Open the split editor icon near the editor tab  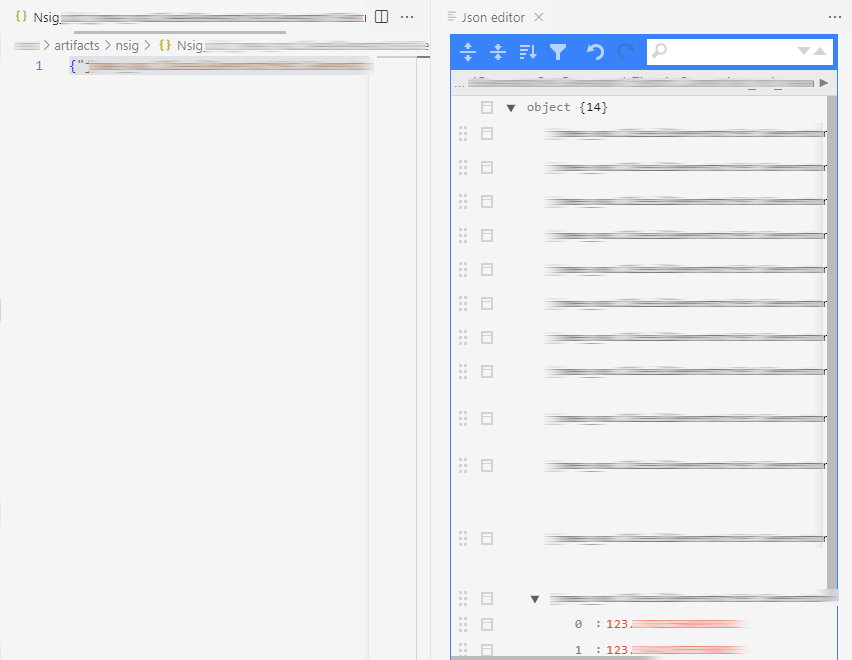point(381,17)
